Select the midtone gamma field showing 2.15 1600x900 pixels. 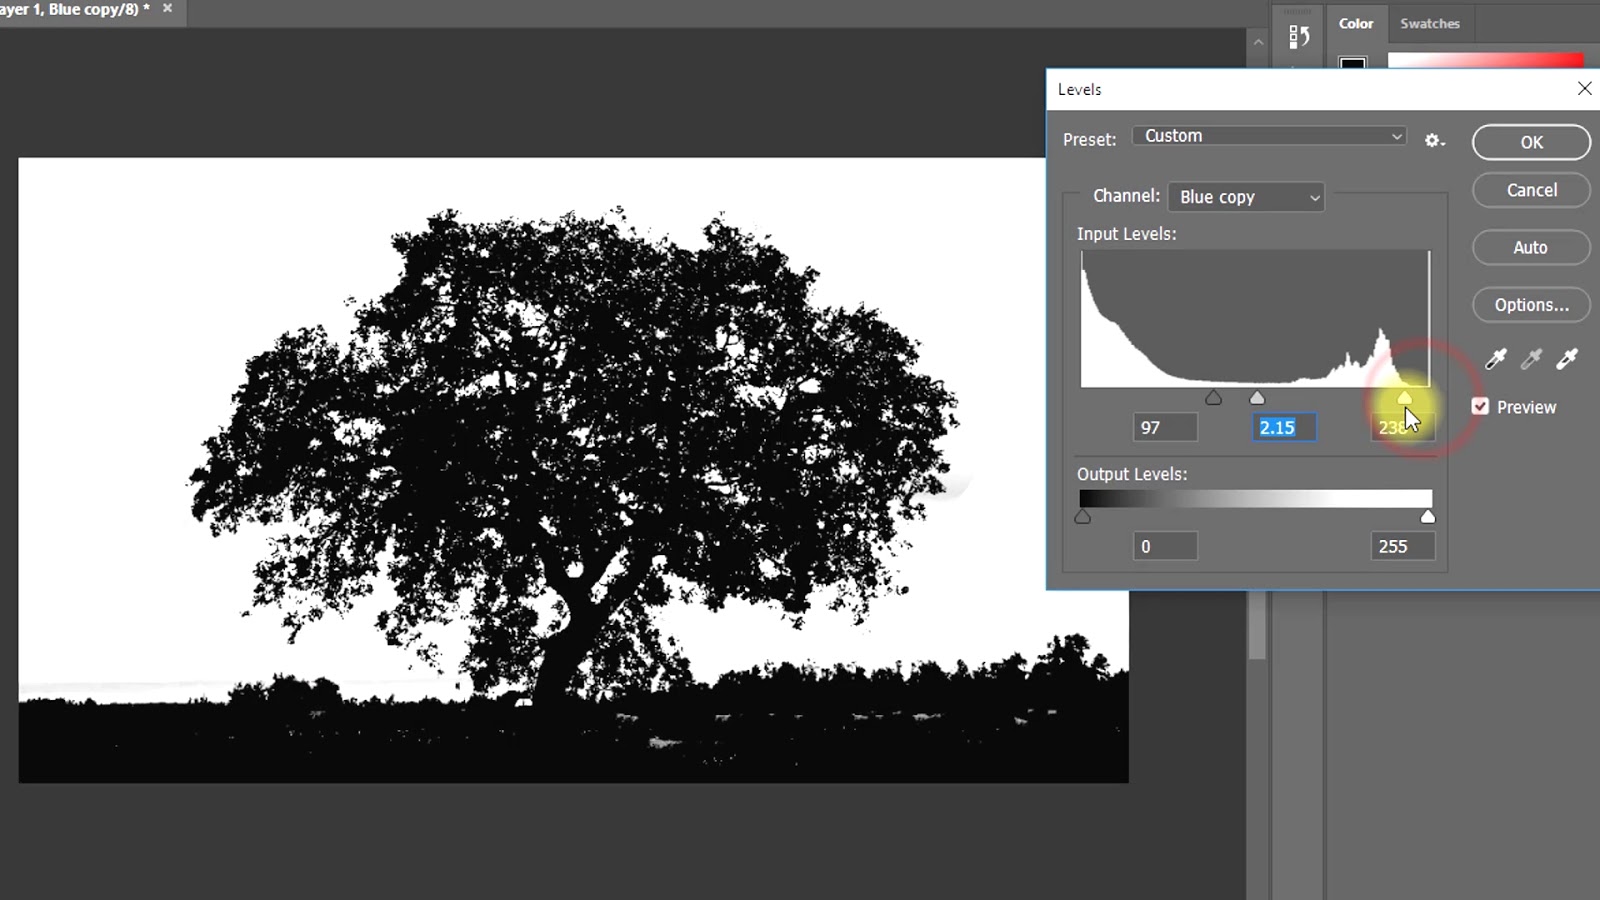[x=1283, y=427]
